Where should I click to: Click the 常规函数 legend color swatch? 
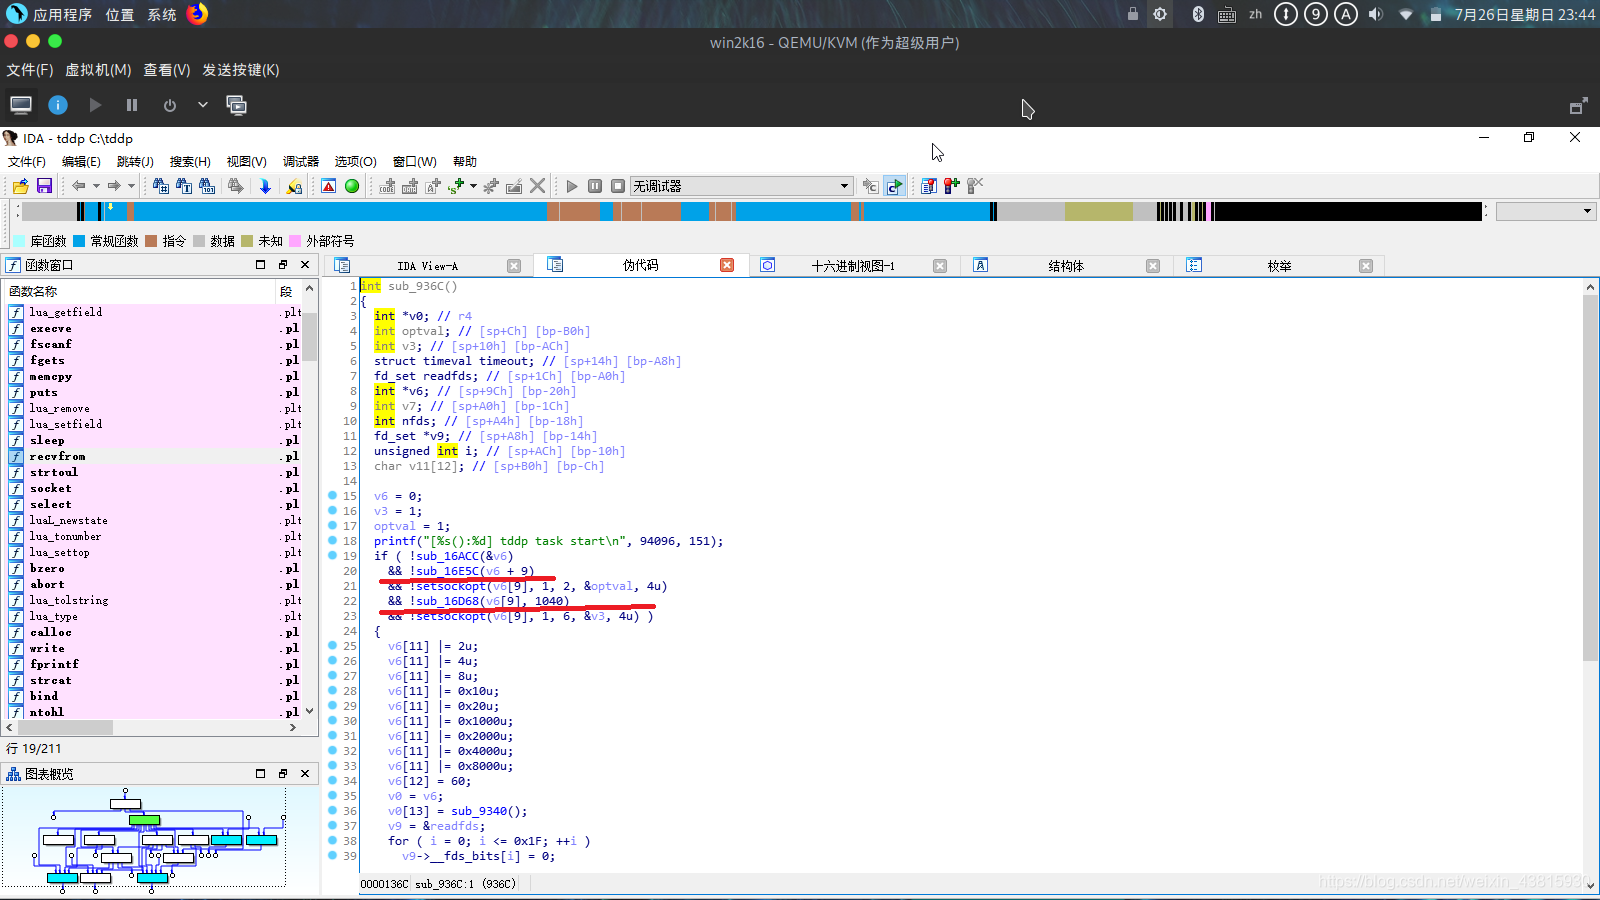point(79,241)
